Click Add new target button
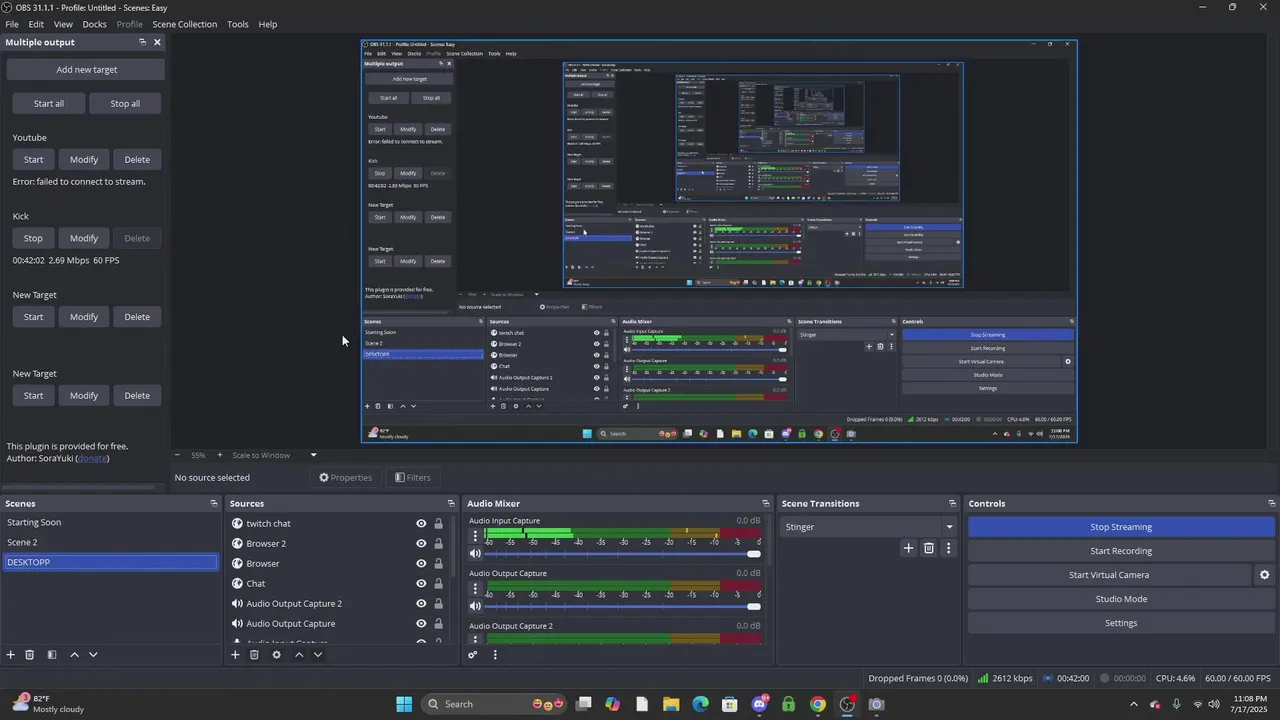This screenshot has height=720, width=1280. 86,70
